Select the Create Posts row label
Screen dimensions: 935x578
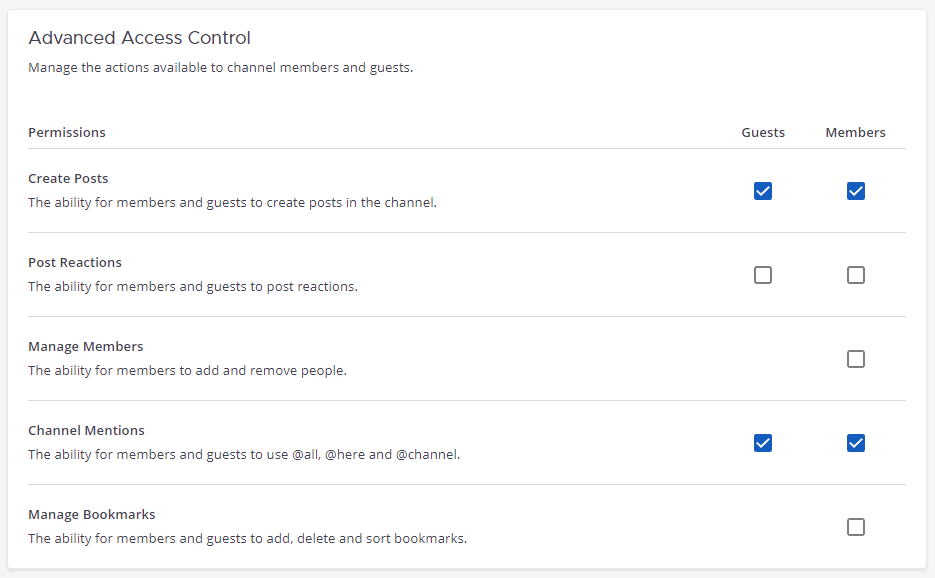pos(68,178)
